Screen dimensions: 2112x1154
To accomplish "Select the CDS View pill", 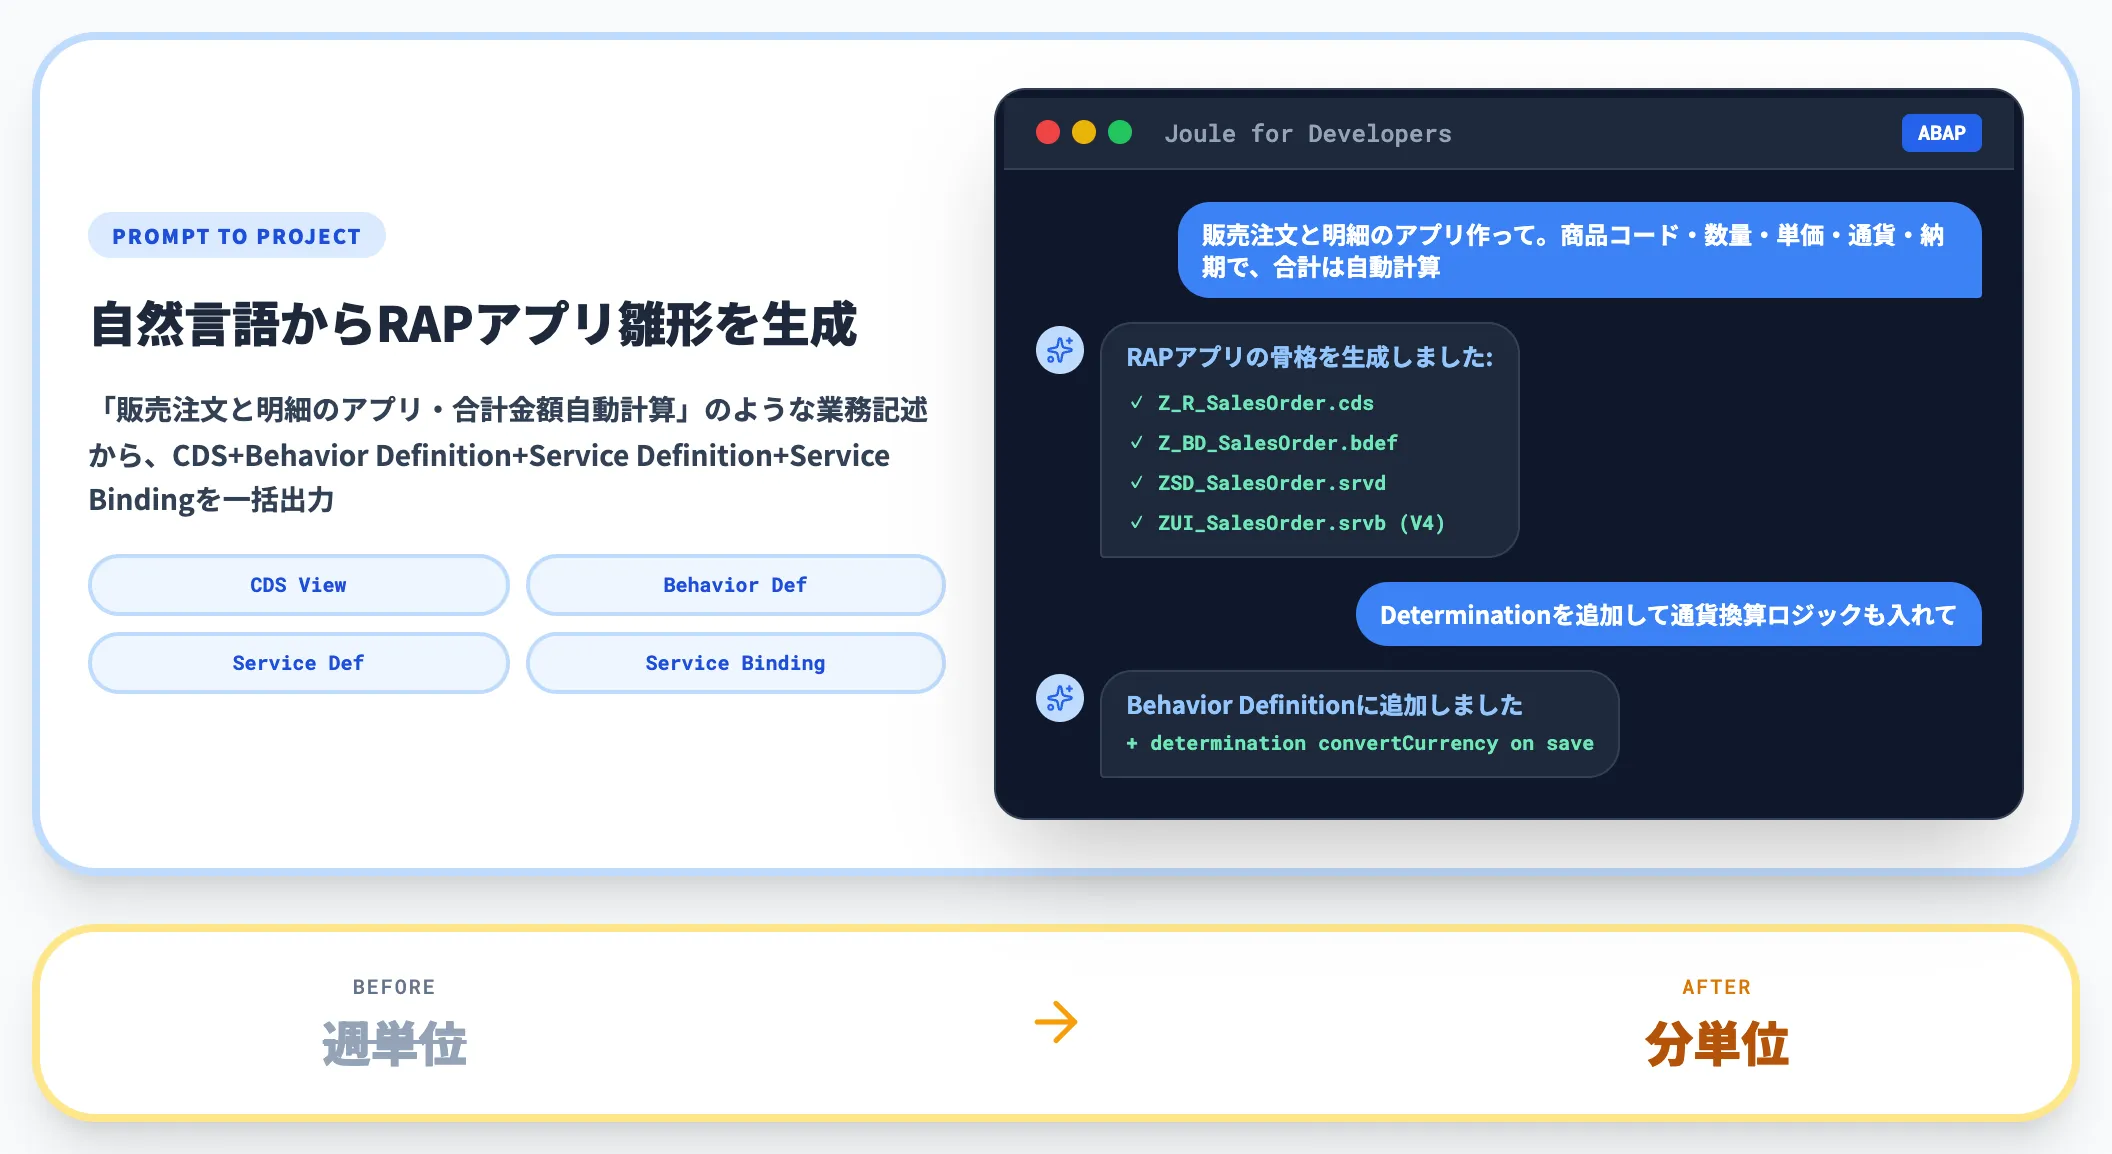I will pyautogui.click(x=298, y=585).
